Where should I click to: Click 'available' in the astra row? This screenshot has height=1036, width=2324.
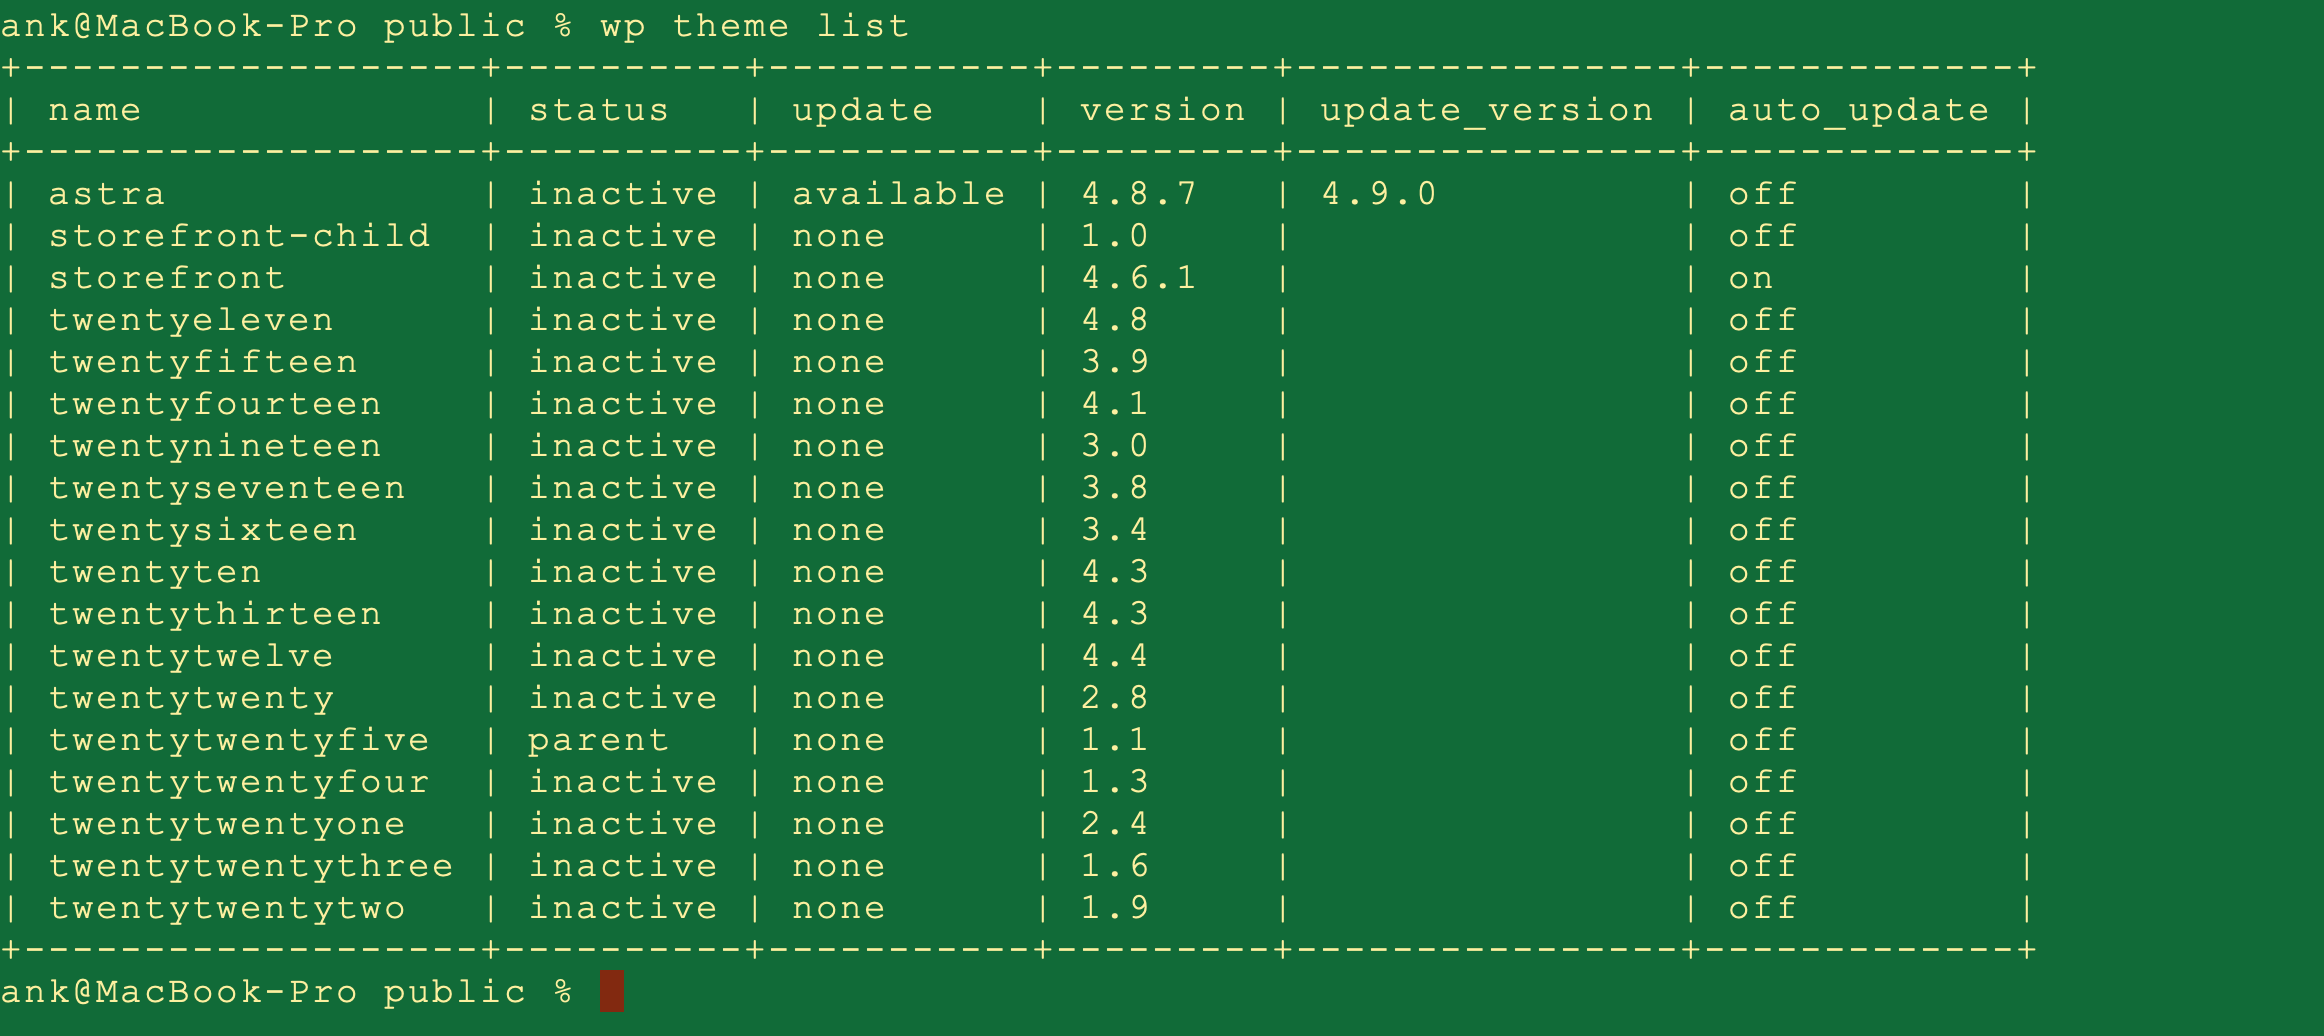click(x=899, y=194)
